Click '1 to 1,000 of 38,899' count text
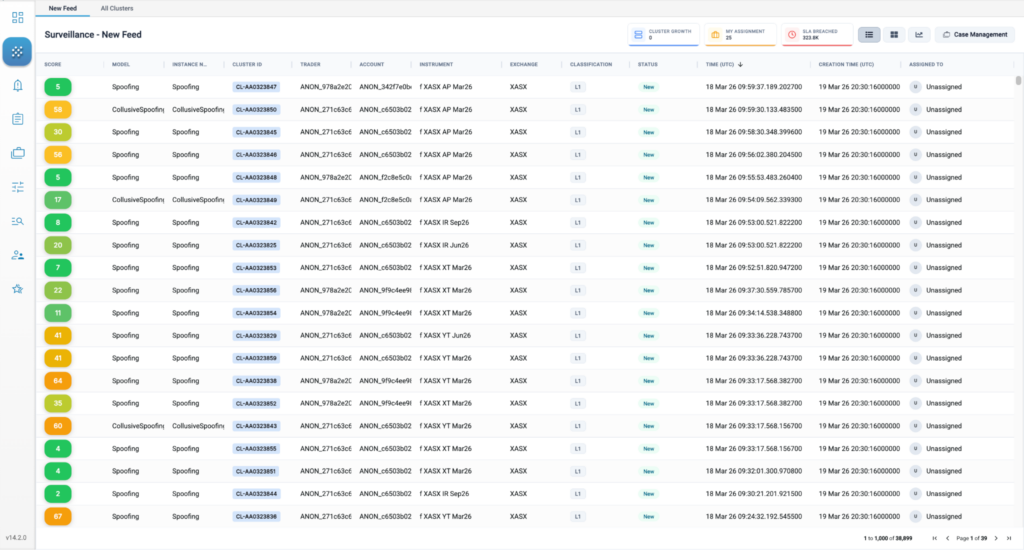The width and height of the screenshot is (1024, 550). [x=888, y=538]
